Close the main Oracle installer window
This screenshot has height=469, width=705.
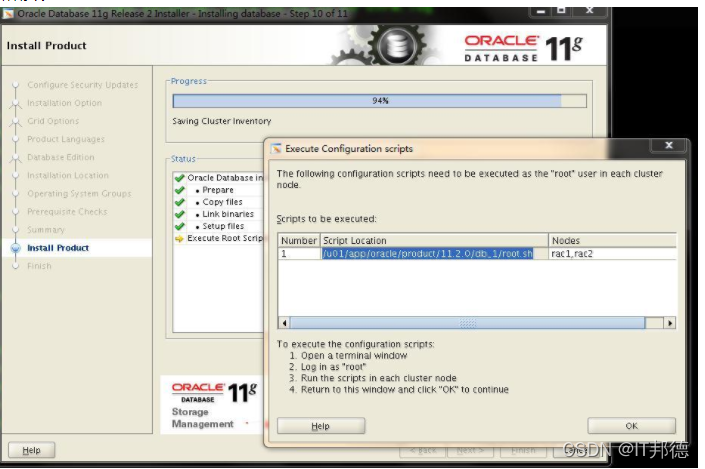click(x=589, y=10)
